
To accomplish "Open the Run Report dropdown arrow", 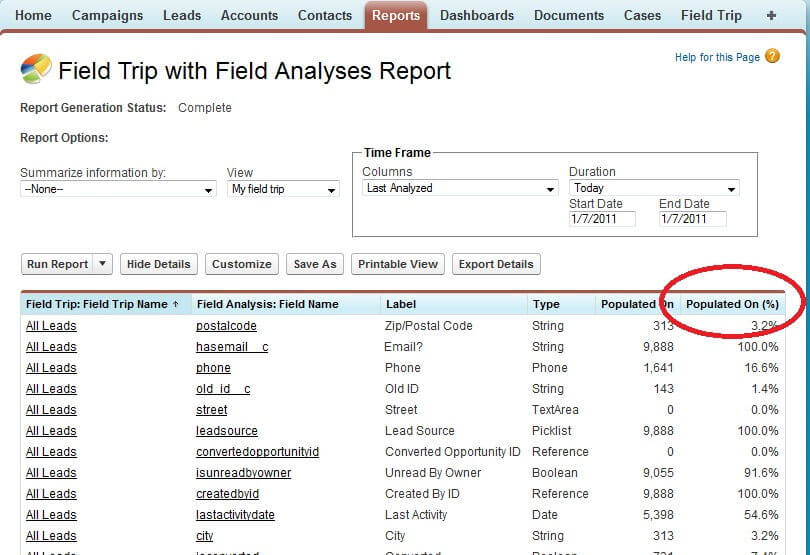I will [102, 264].
